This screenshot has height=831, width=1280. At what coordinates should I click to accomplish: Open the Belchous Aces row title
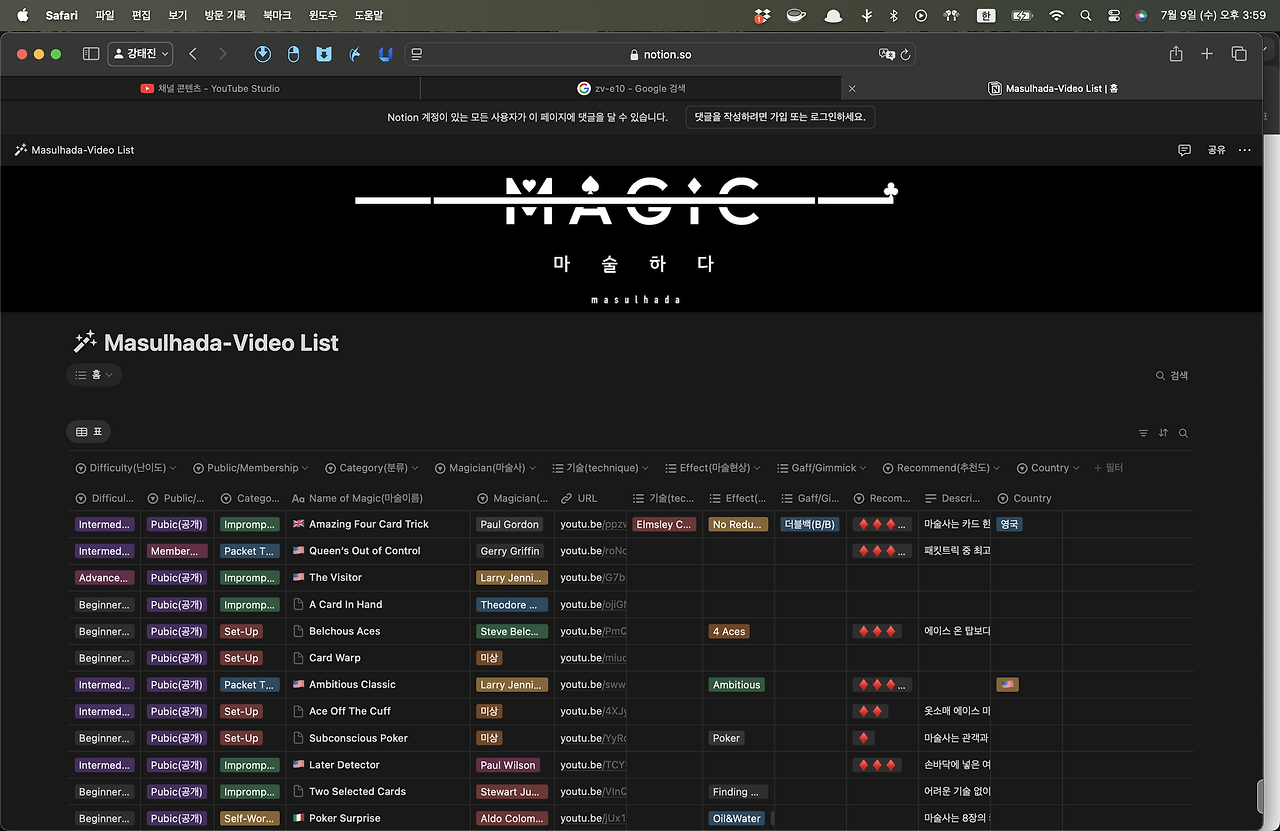coord(344,631)
